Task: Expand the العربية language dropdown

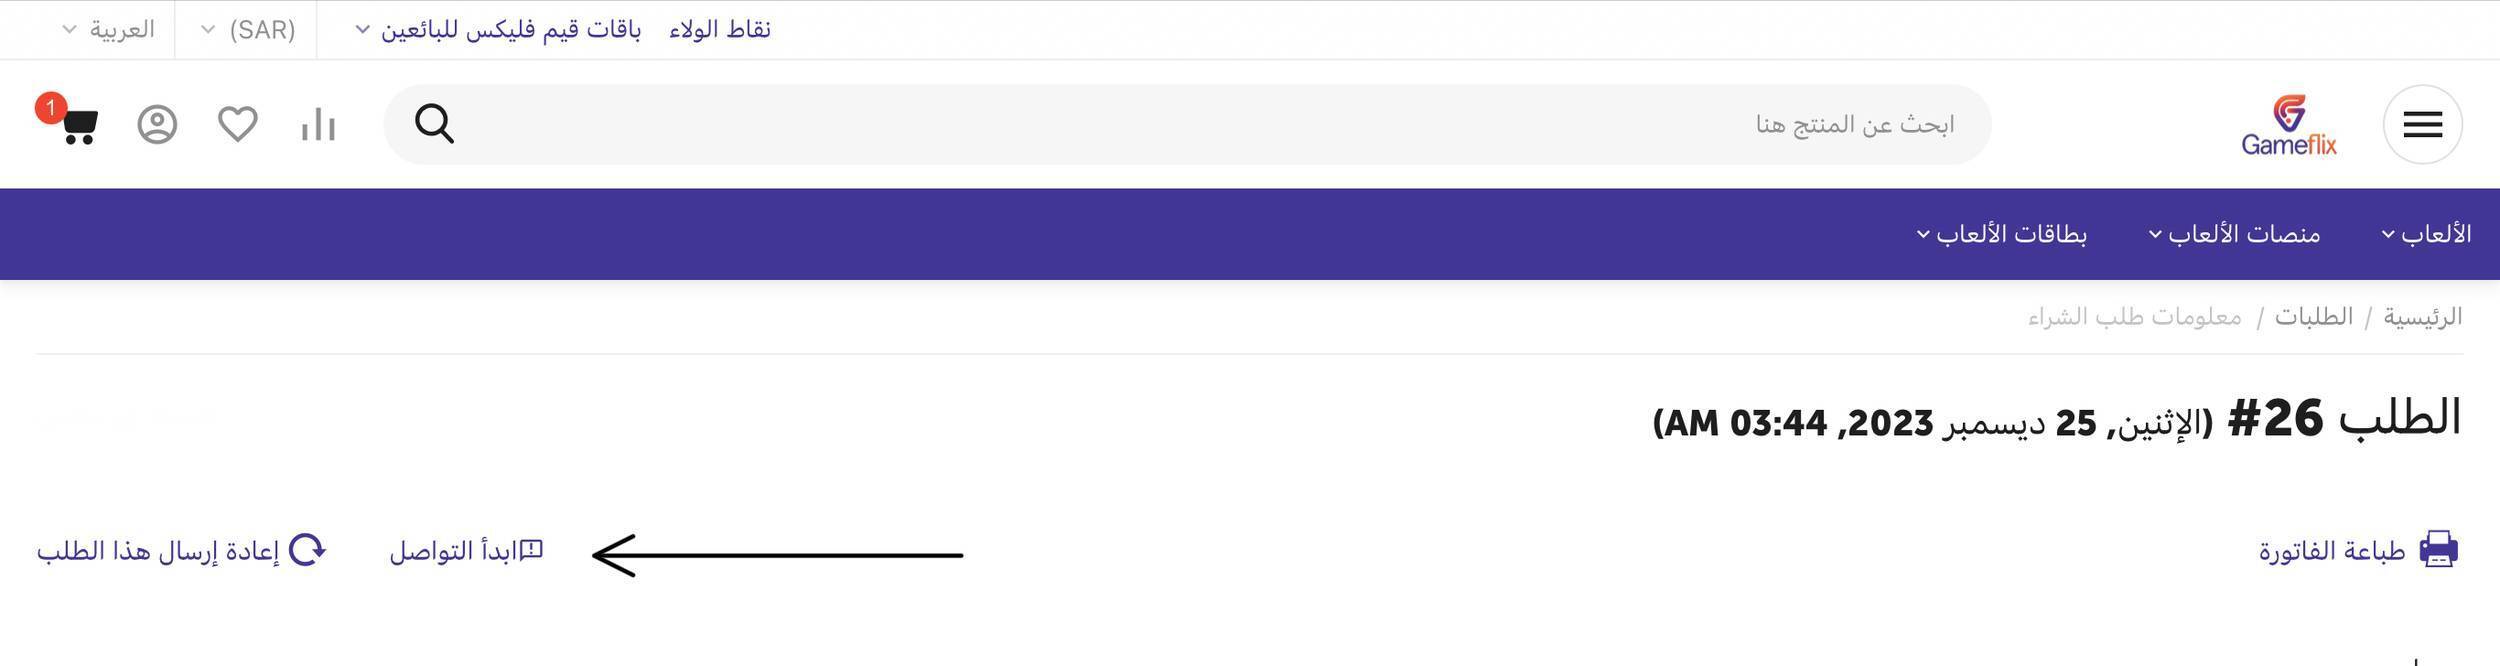Action: tap(110, 30)
